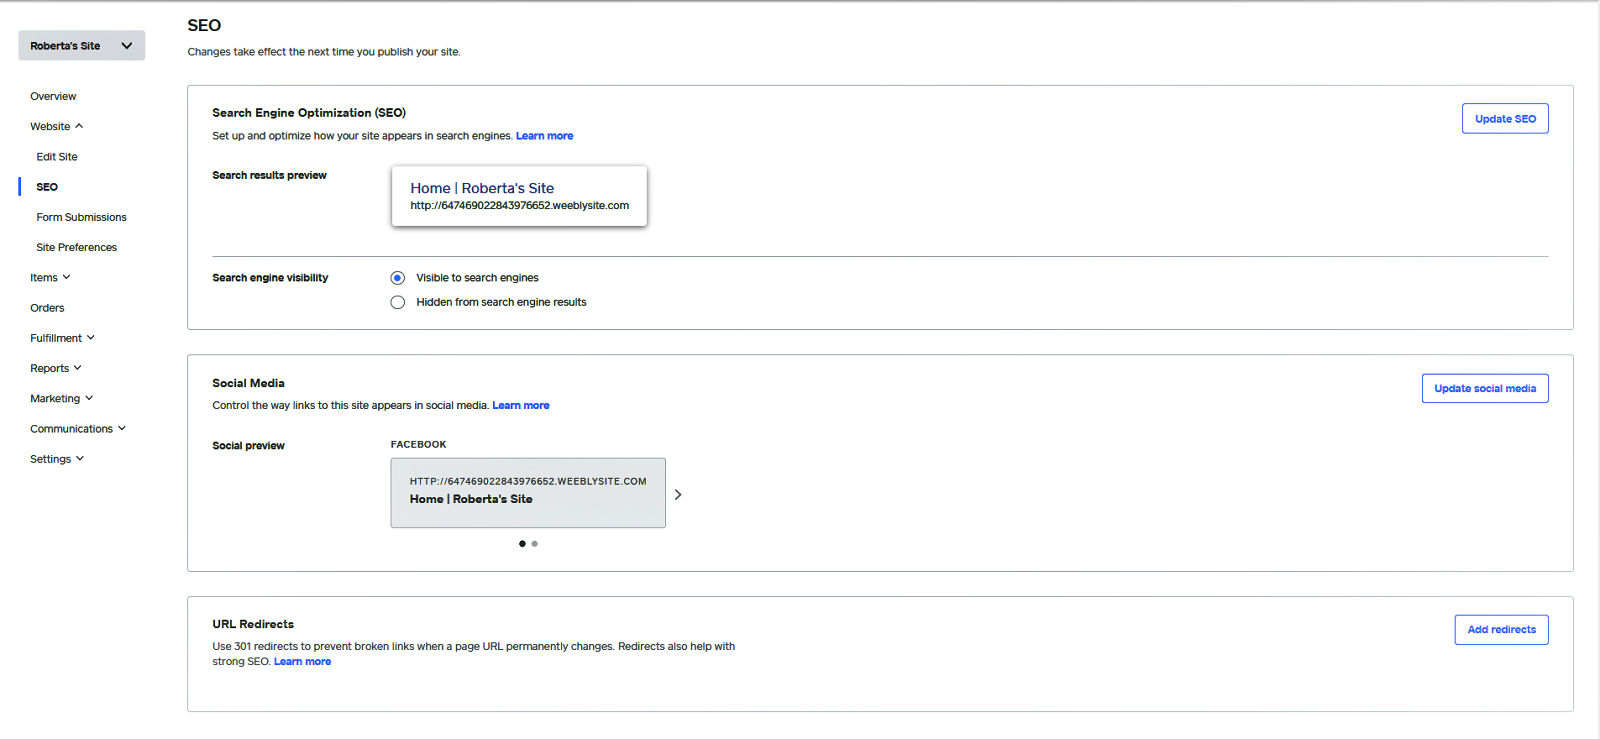Click the Update social media button
Image resolution: width=1600 pixels, height=739 pixels.
point(1485,389)
